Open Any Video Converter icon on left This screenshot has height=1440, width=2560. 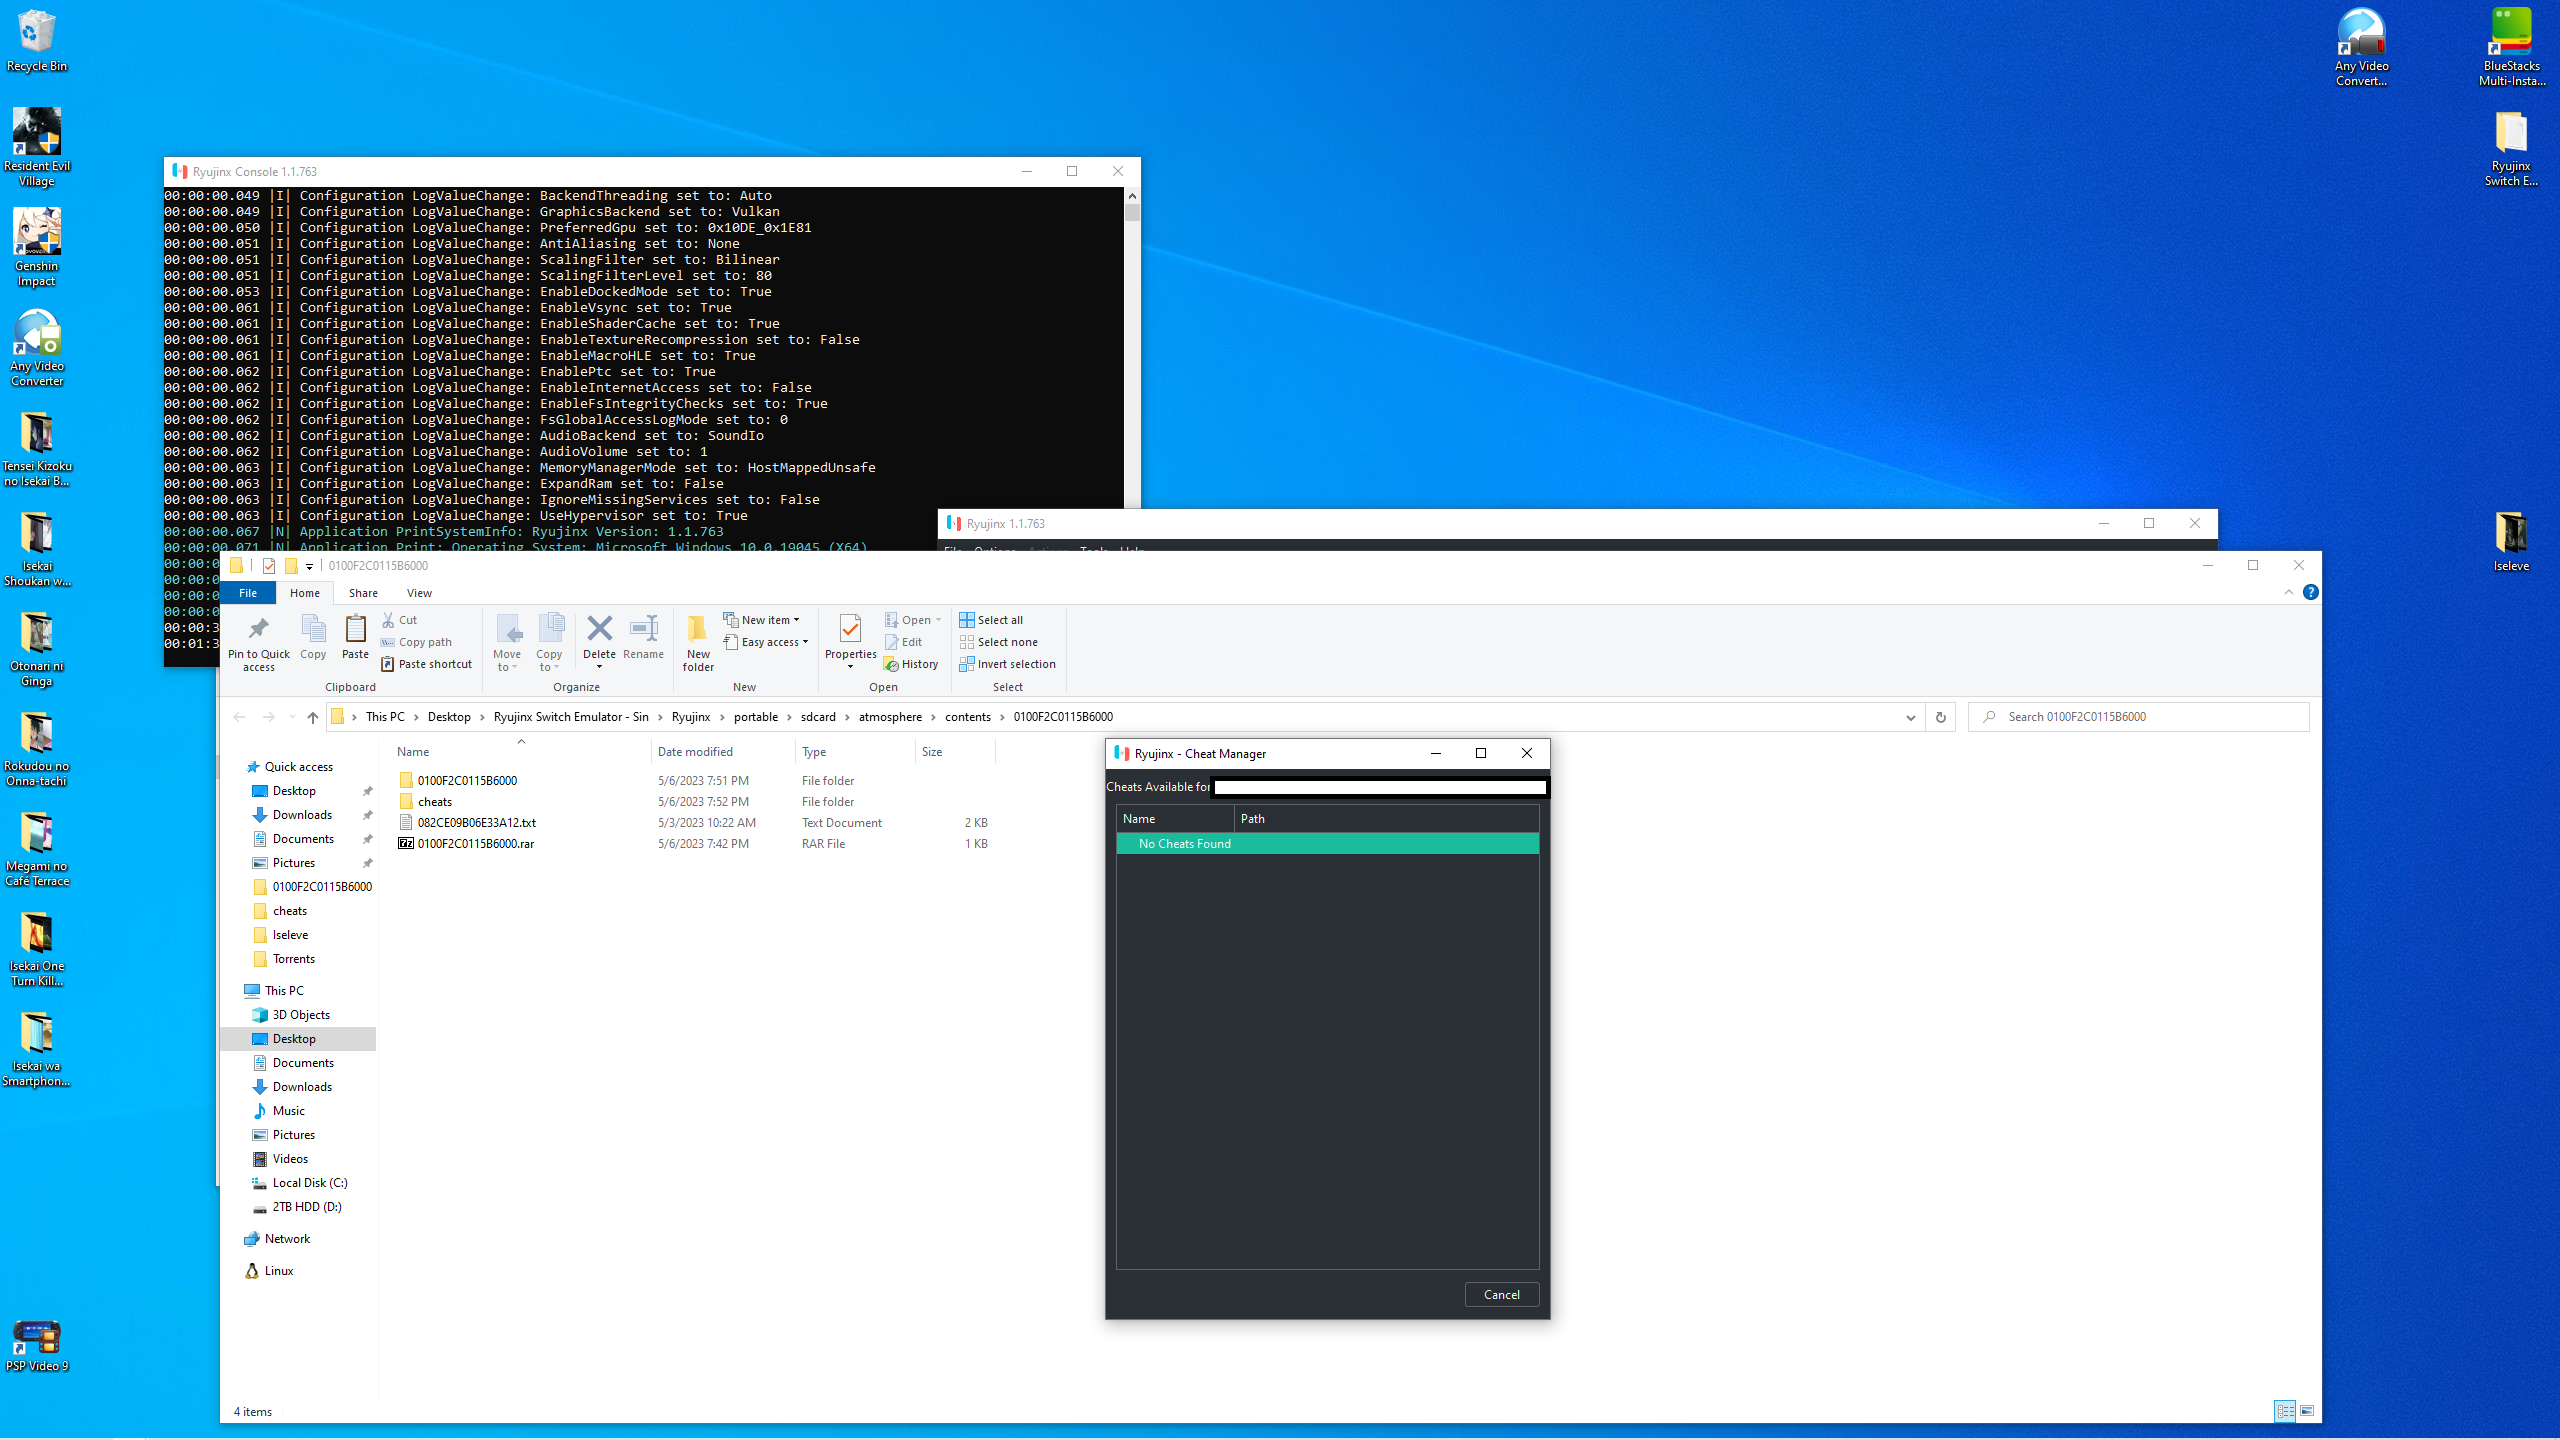37,347
